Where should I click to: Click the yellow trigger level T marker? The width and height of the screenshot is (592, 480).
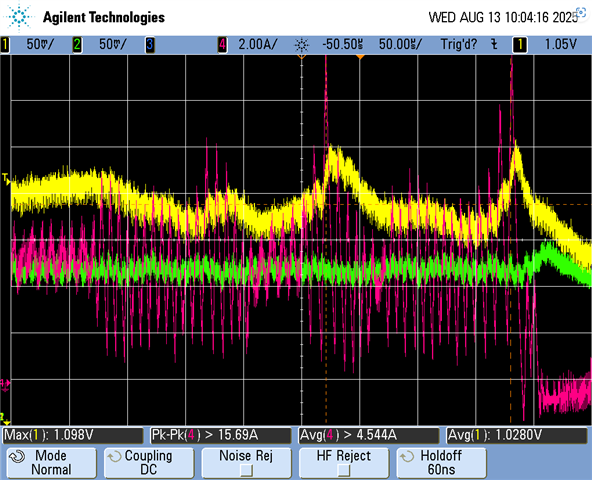pos(6,179)
